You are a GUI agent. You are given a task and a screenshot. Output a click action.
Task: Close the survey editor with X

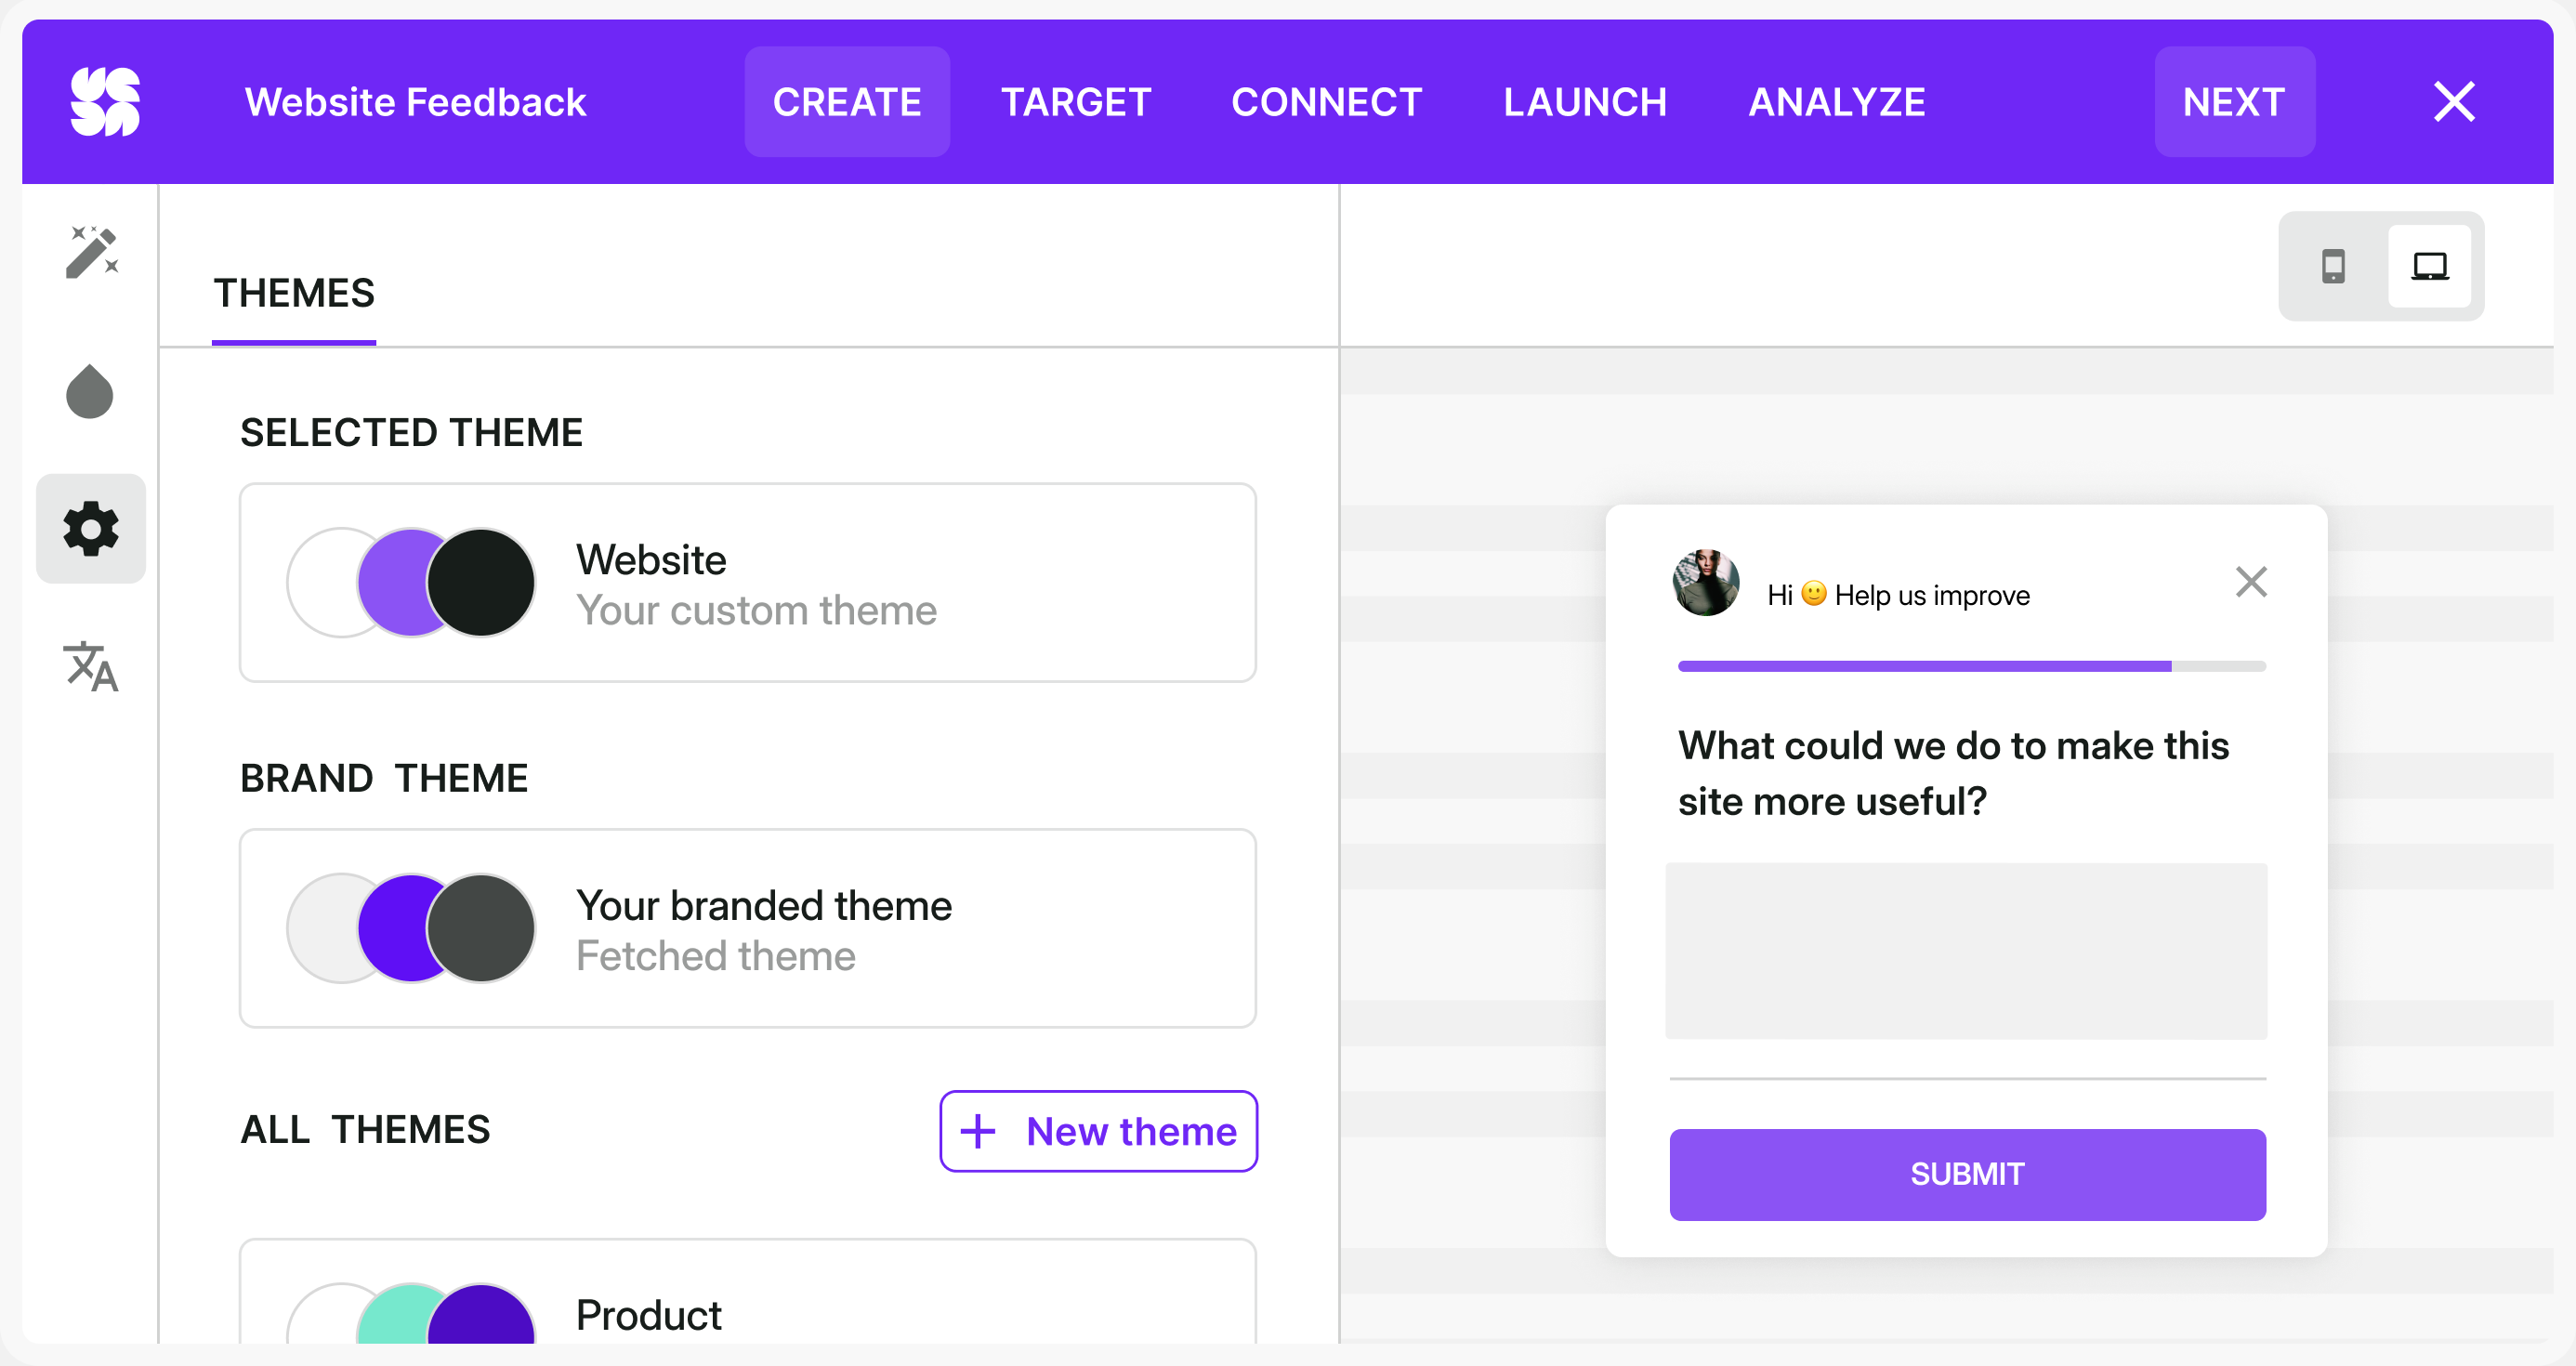coord(2454,102)
